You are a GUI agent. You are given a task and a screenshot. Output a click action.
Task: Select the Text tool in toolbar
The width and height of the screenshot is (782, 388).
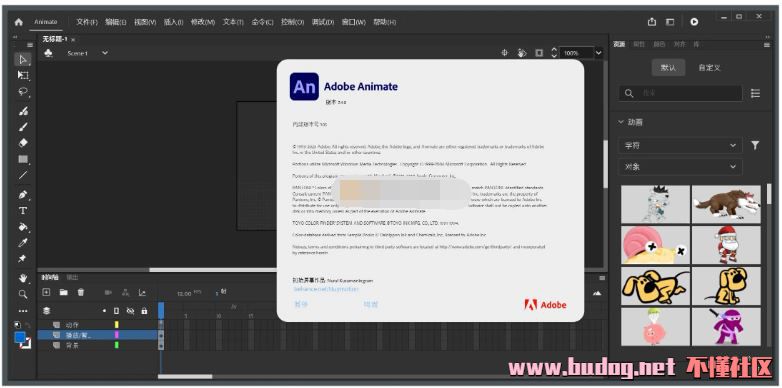[x=23, y=210]
